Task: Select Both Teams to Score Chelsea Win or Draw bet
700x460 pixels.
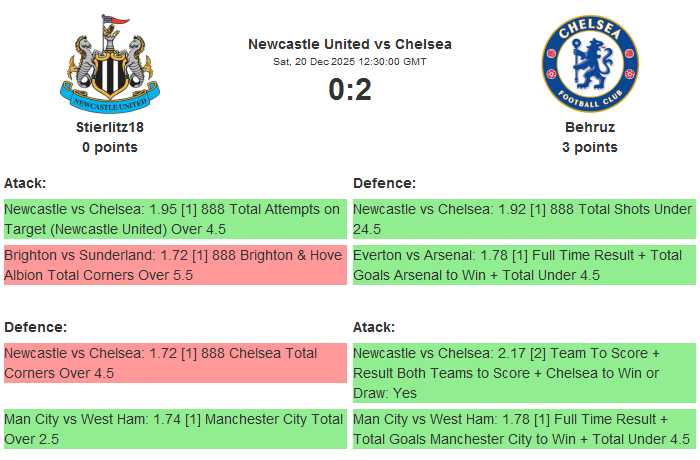Action: click(524, 373)
